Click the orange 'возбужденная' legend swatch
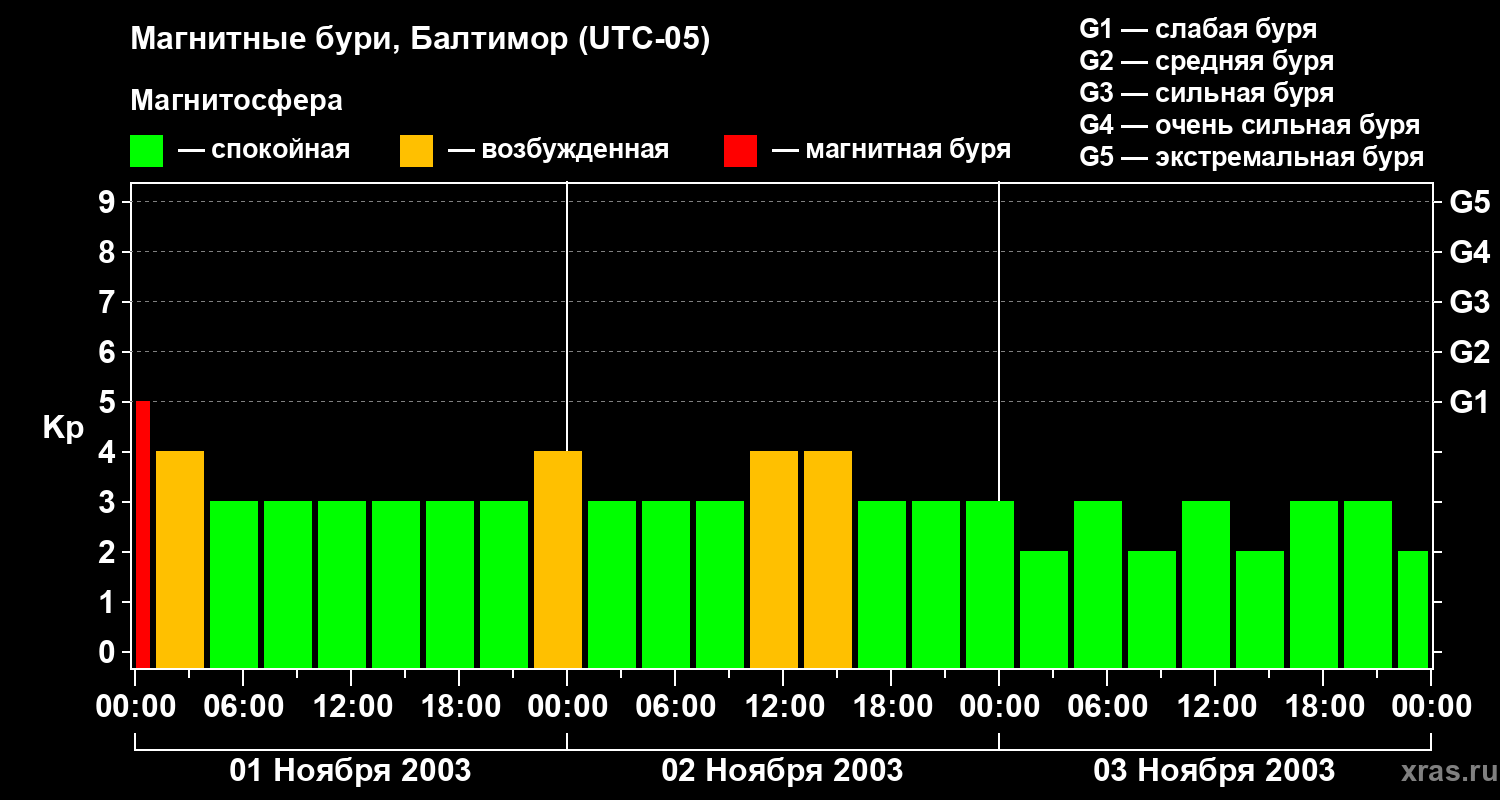The height and width of the screenshot is (800, 1500). tap(416, 151)
